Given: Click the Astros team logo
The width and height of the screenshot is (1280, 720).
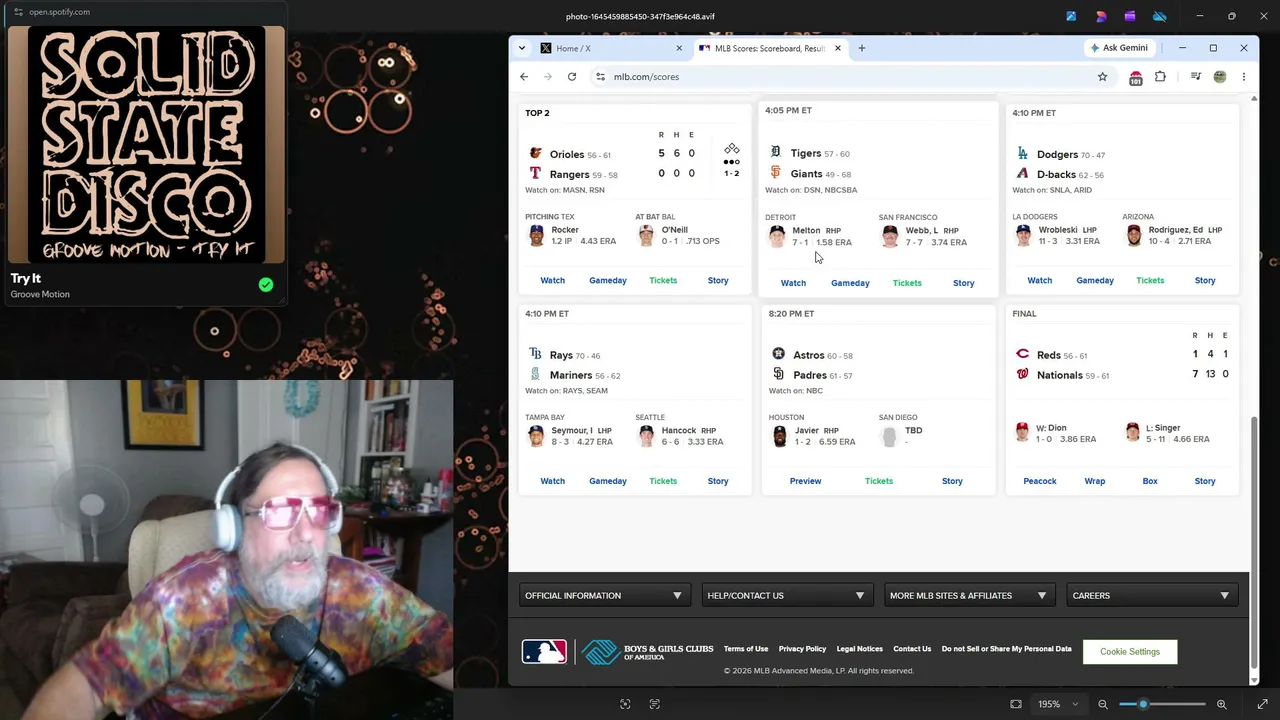Looking at the screenshot, I should tap(779, 354).
